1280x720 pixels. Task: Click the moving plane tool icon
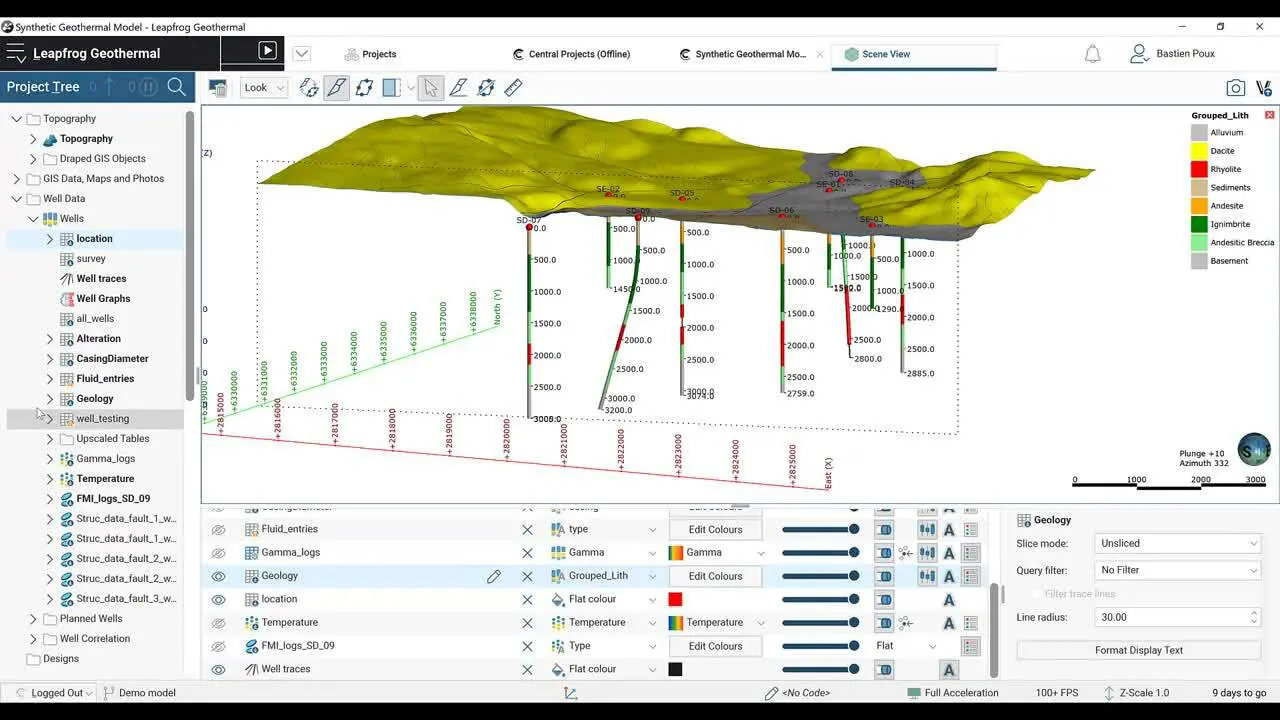coord(486,88)
